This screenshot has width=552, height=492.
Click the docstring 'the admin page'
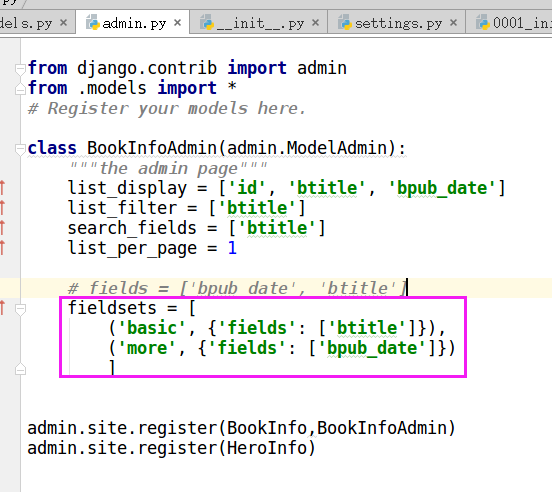(x=168, y=169)
